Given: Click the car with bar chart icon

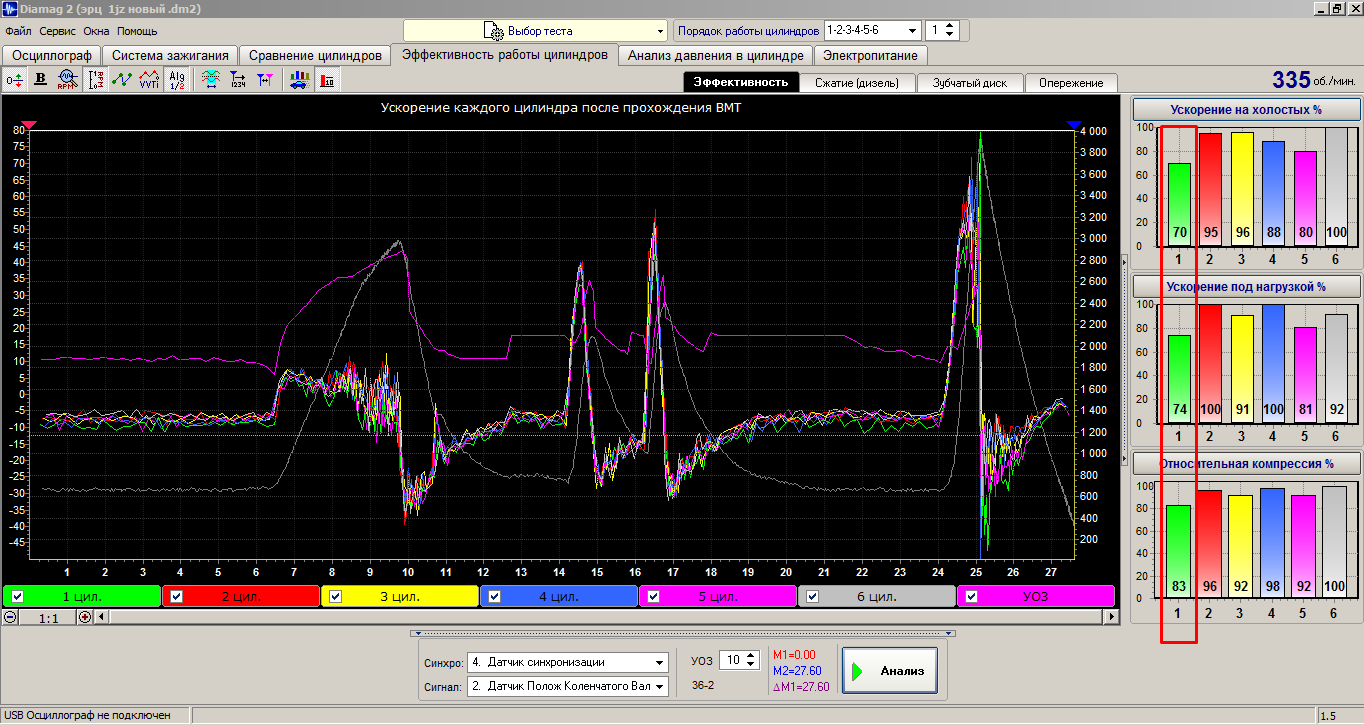Looking at the screenshot, I should [299, 80].
